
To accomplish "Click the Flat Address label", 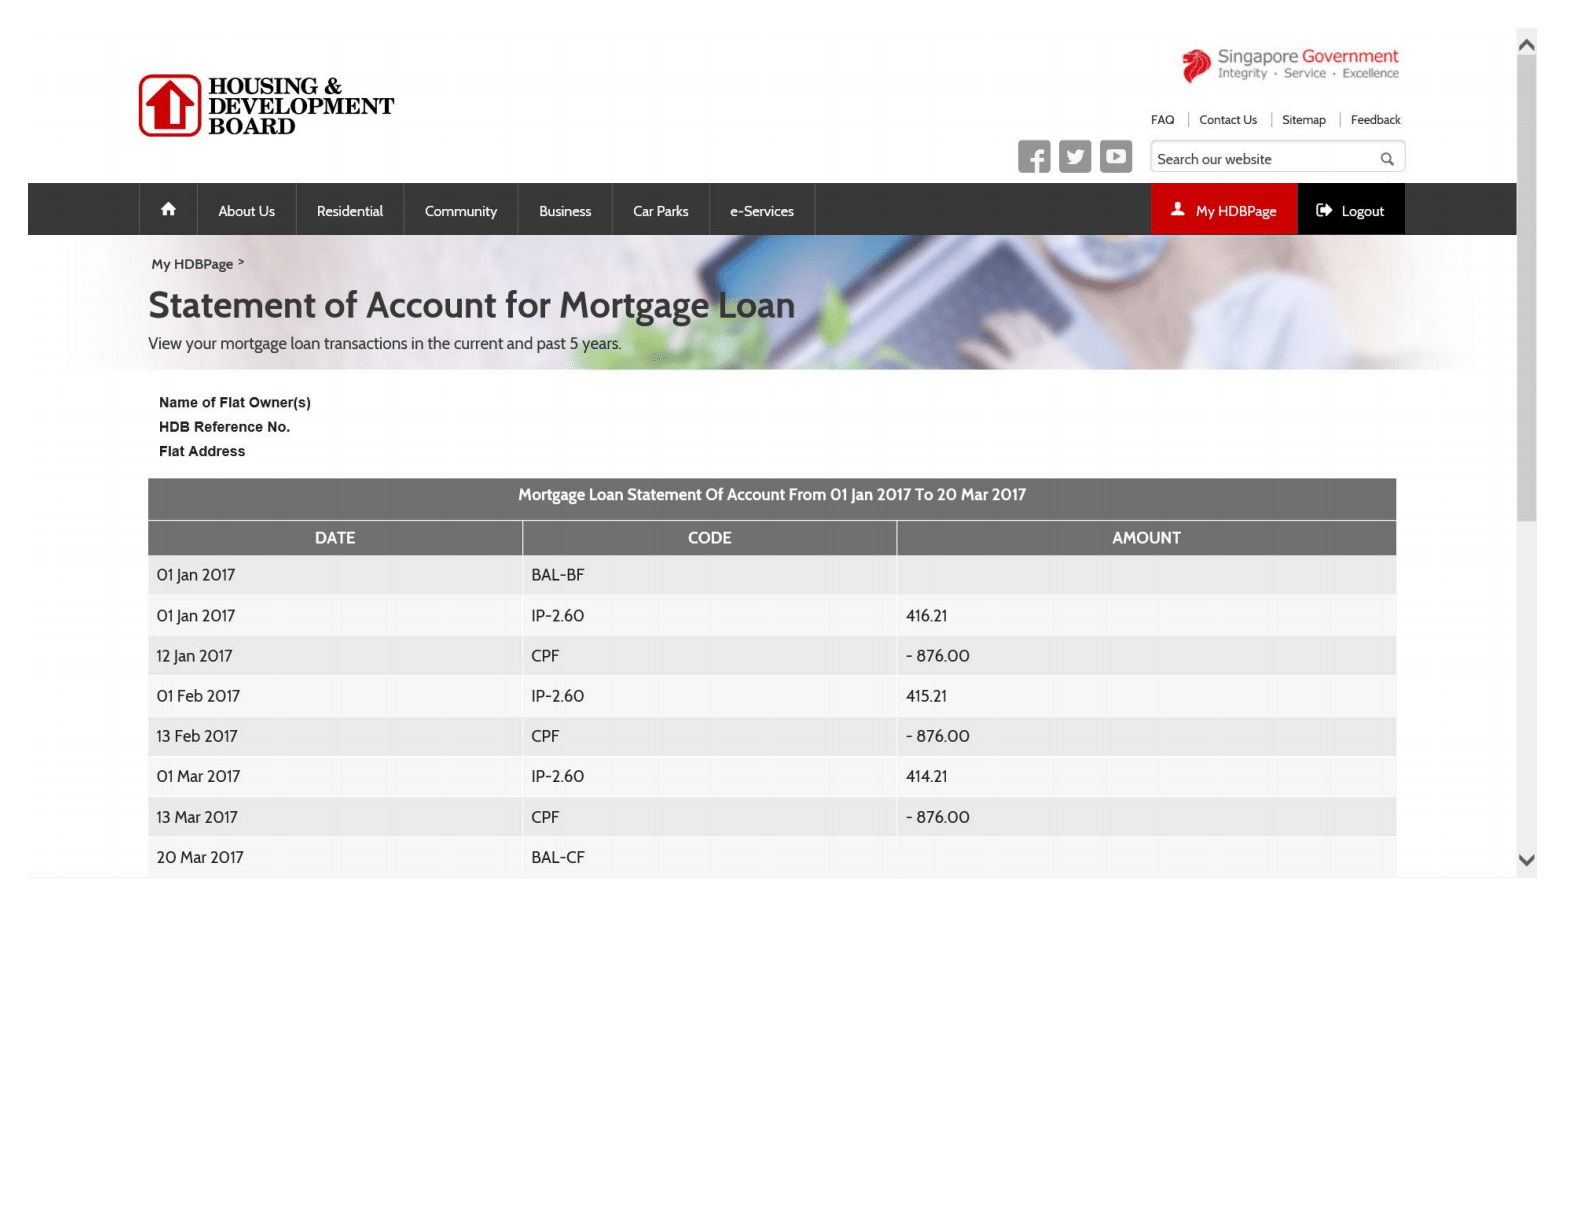I will pyautogui.click(x=202, y=451).
